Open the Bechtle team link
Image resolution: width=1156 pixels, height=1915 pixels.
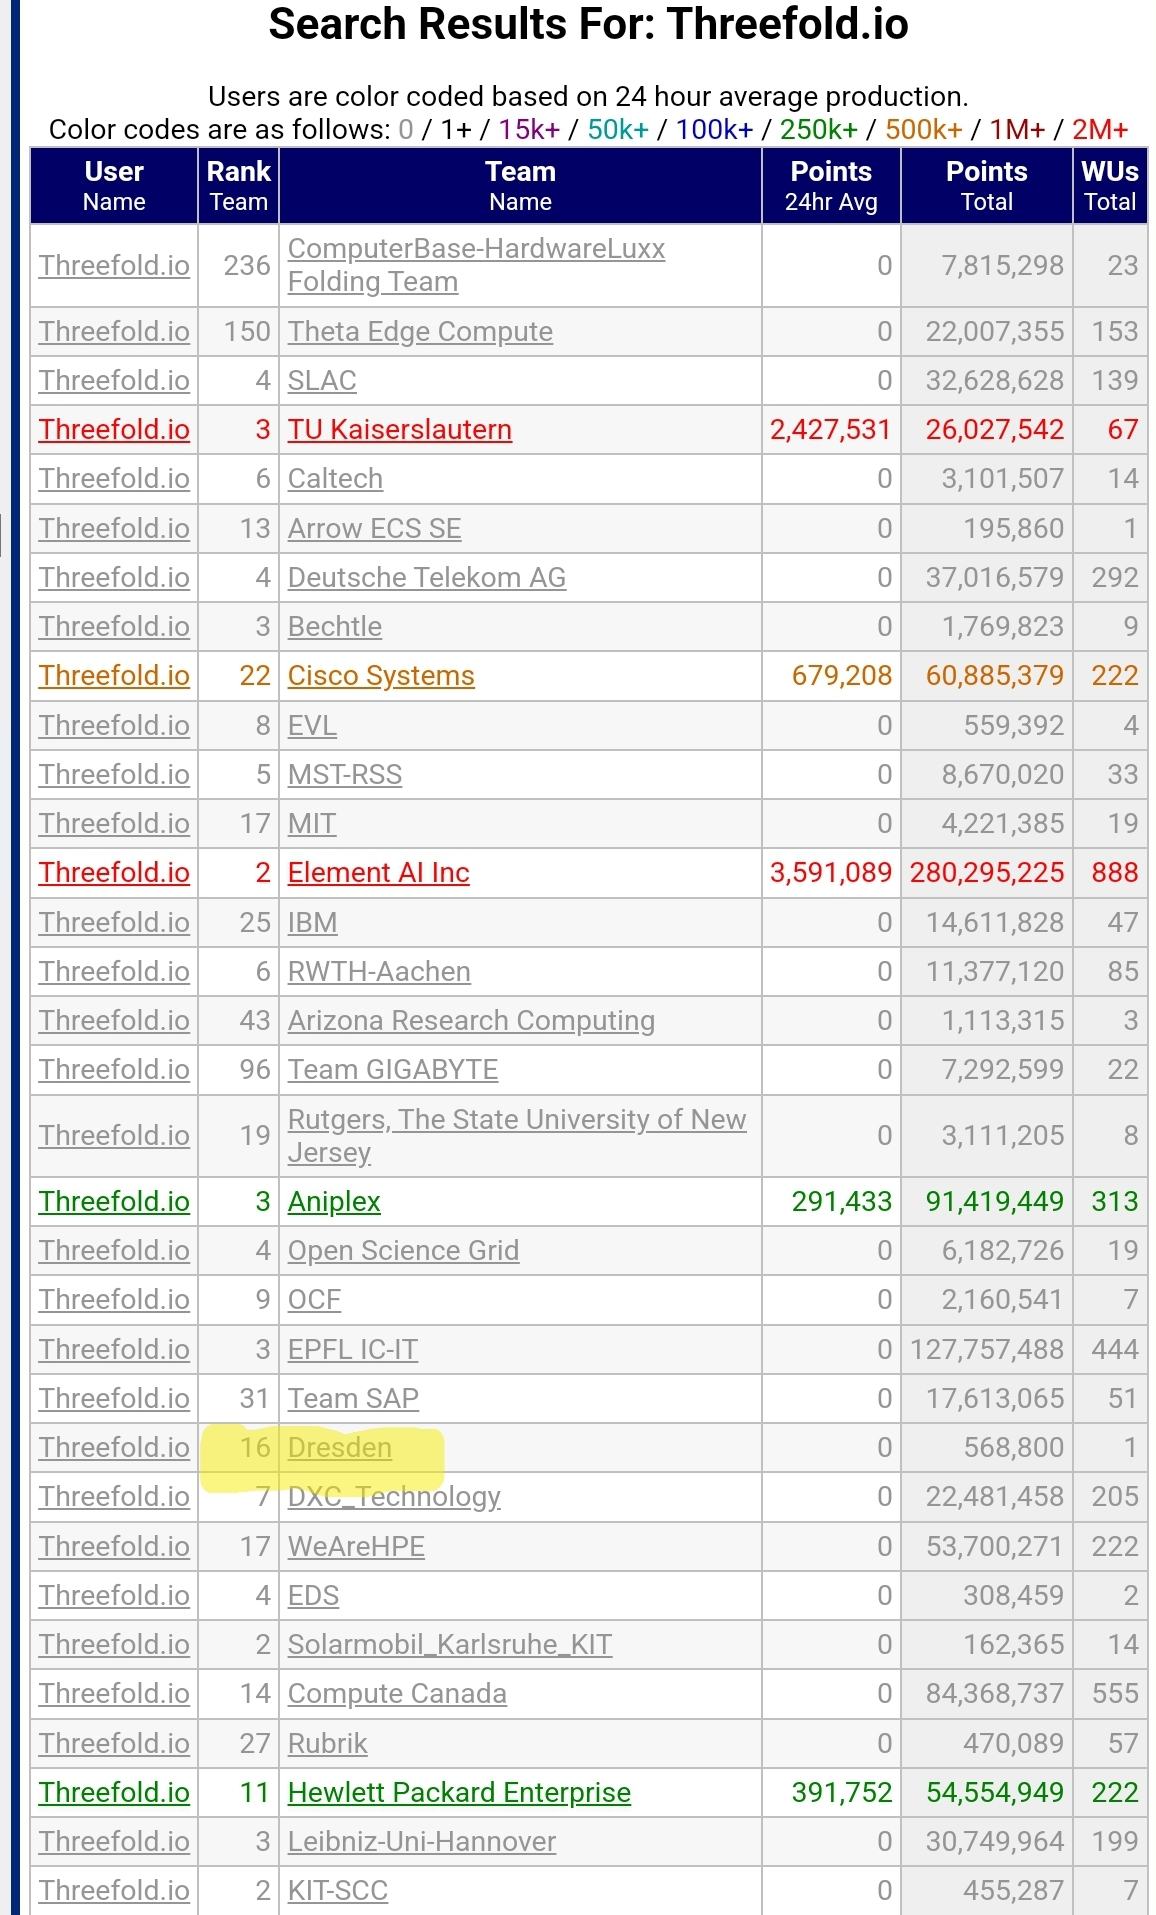335,626
